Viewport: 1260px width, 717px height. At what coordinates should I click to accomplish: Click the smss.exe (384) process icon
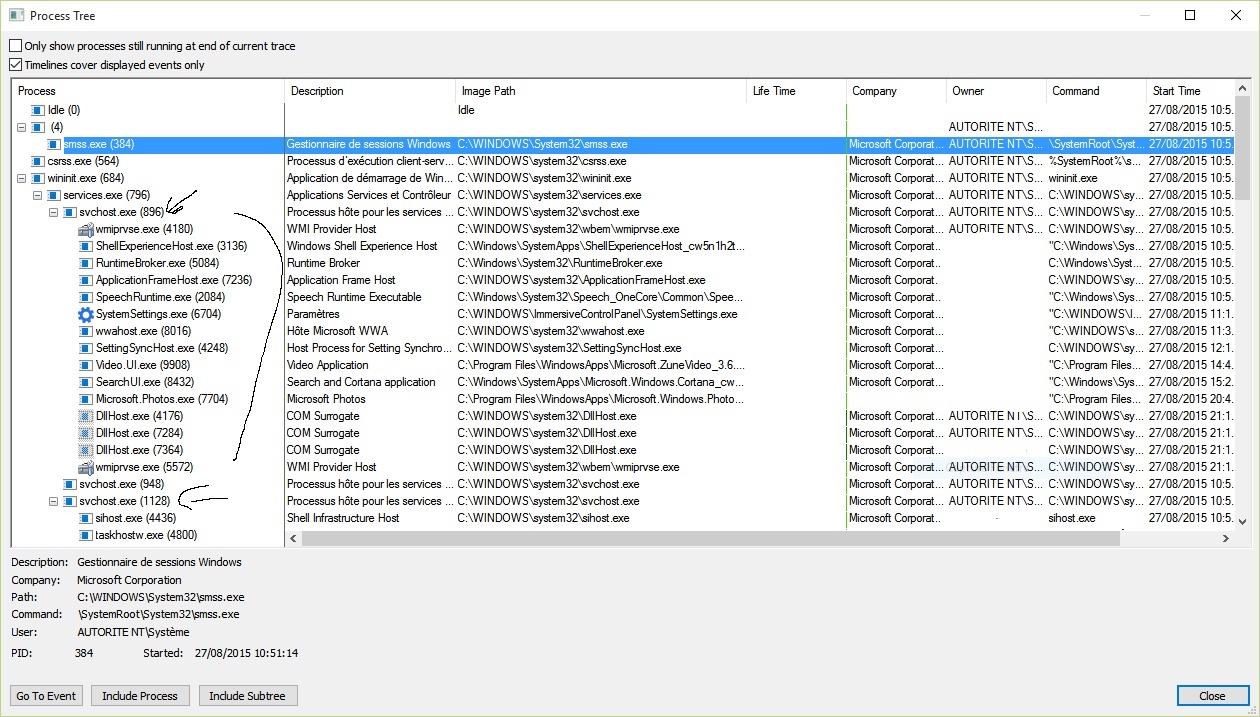[54, 144]
